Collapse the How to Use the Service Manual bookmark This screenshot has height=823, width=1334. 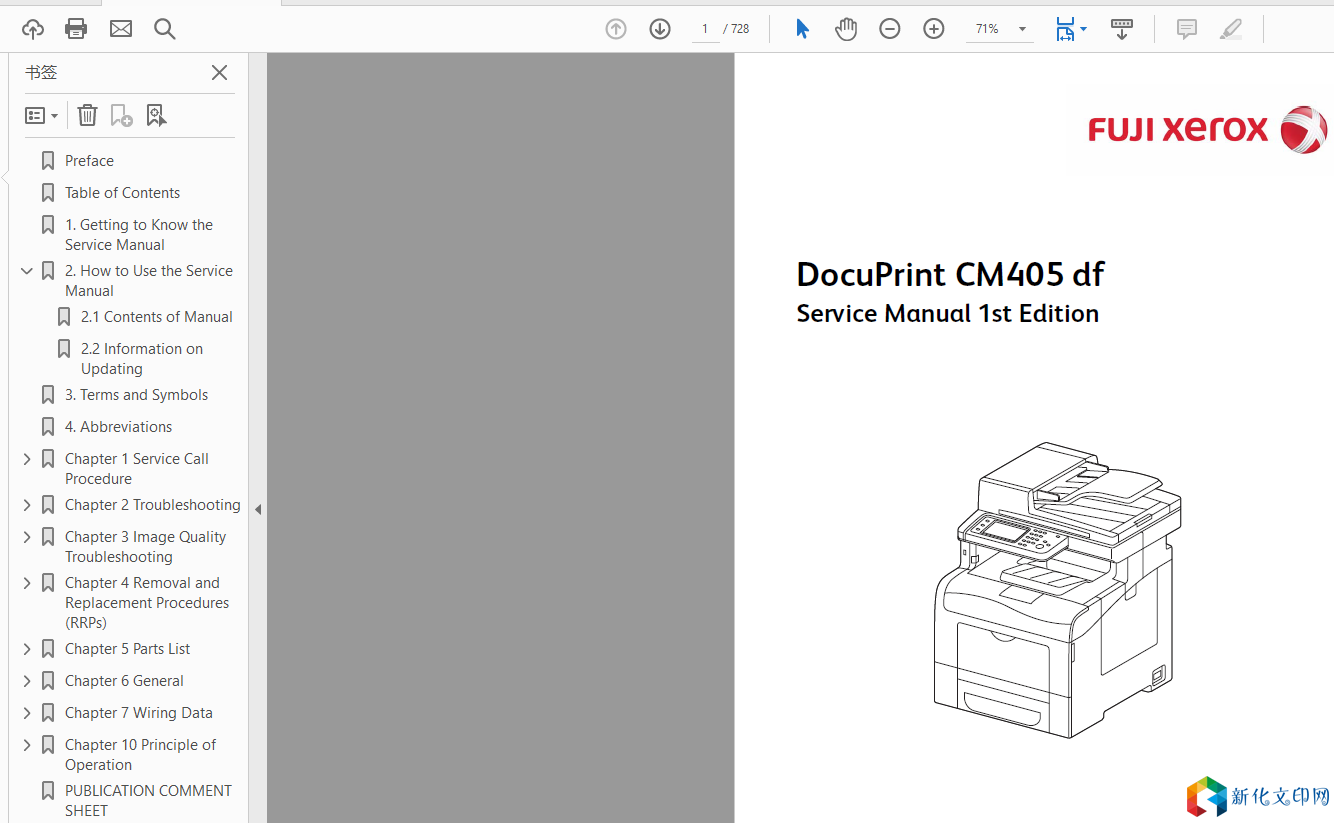click(x=27, y=271)
